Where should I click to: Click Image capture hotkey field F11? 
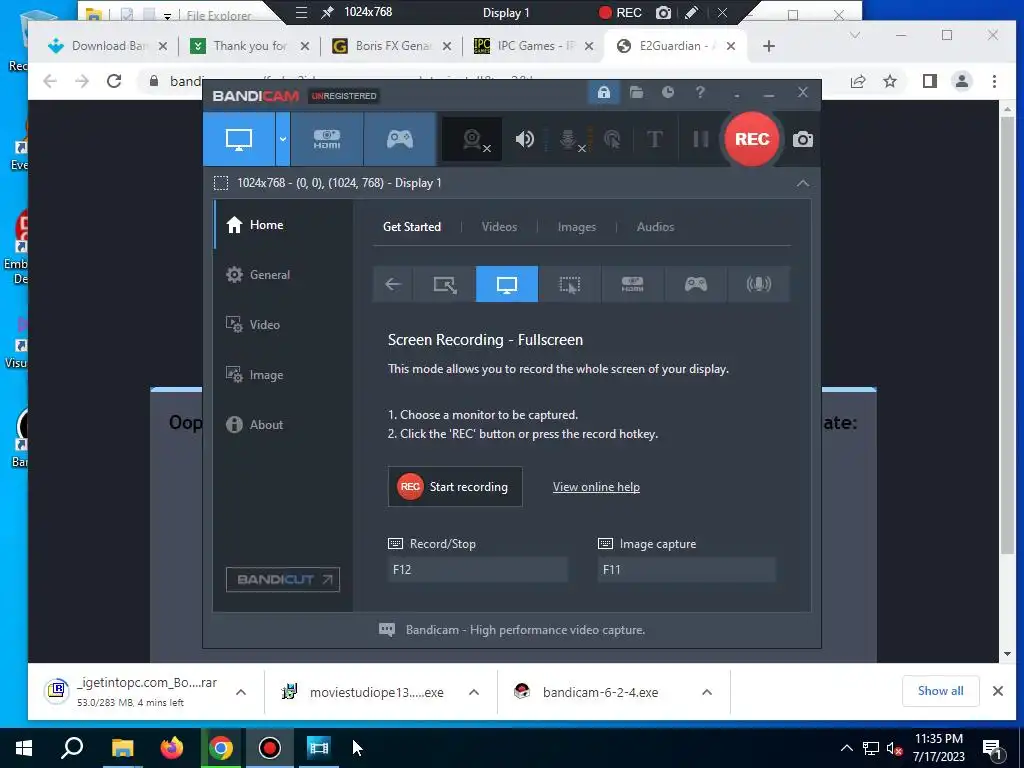pyautogui.click(x=687, y=569)
